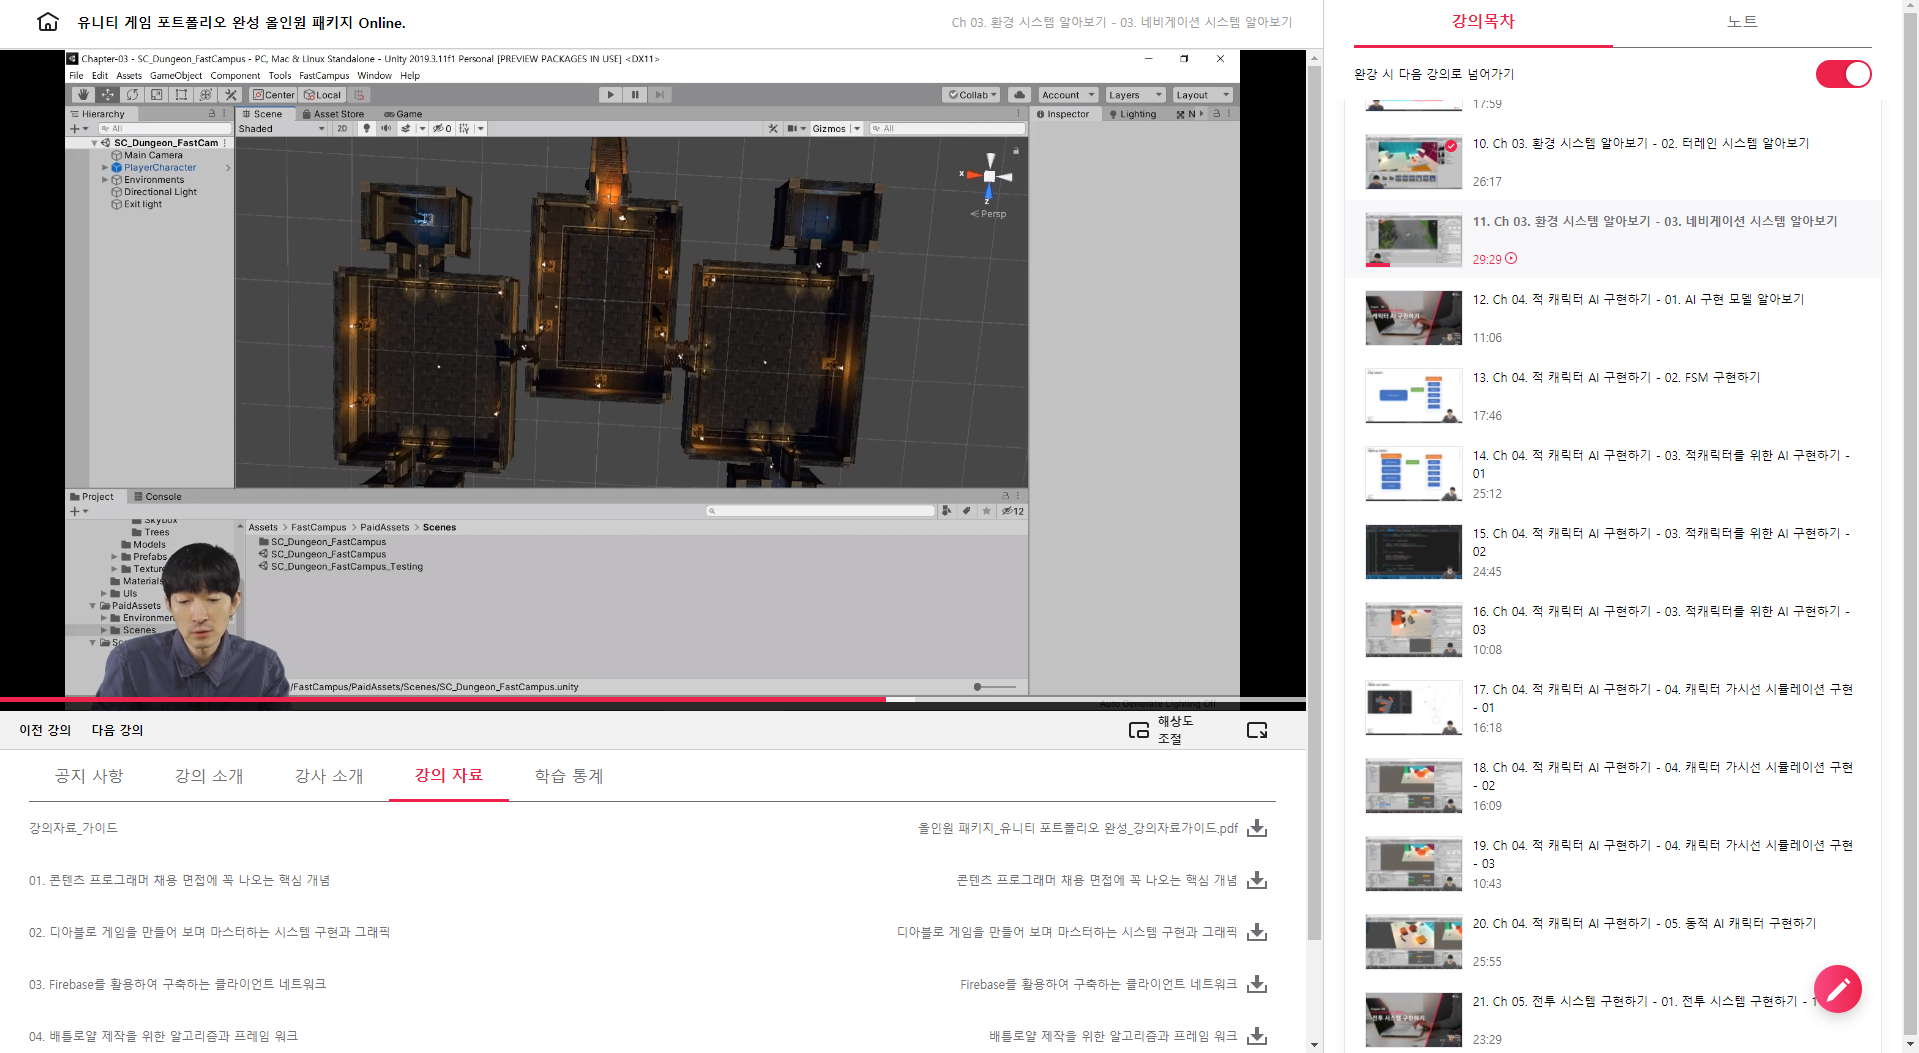This screenshot has width=1919, height=1053.
Task: Open the 공지 사항 tab
Action: click(89, 776)
